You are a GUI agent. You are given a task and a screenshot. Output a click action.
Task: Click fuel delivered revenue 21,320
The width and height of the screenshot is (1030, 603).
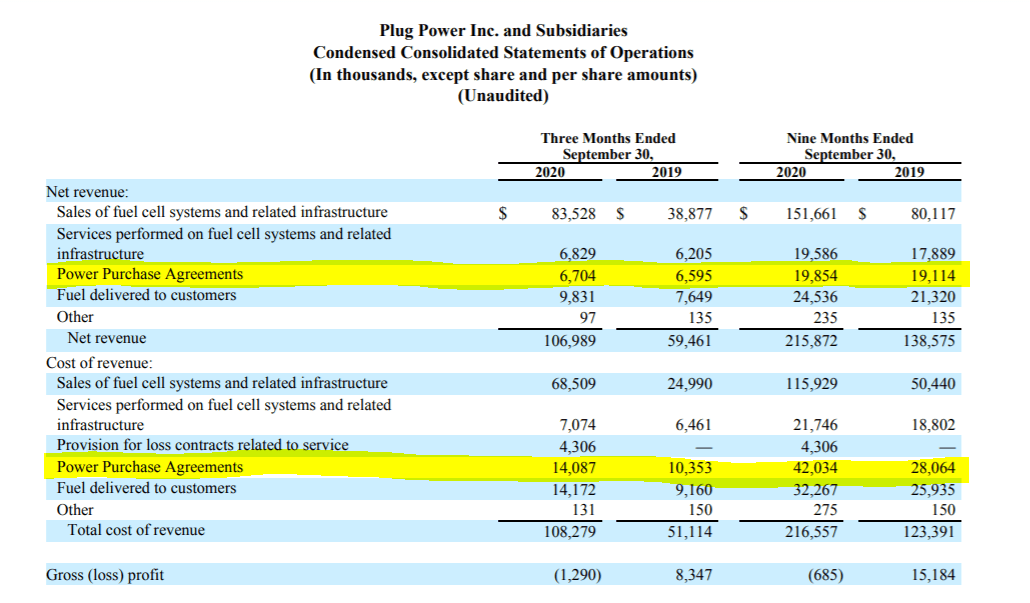point(933,296)
